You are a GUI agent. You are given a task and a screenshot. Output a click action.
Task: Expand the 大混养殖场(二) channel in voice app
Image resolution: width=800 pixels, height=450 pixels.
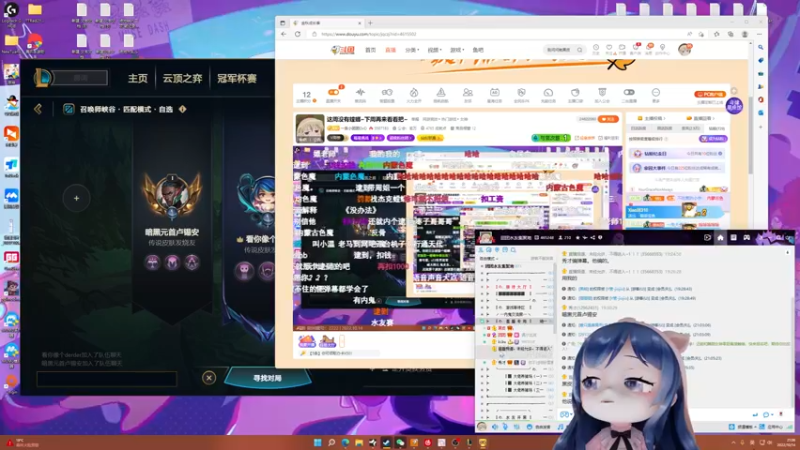pyautogui.click(x=523, y=383)
